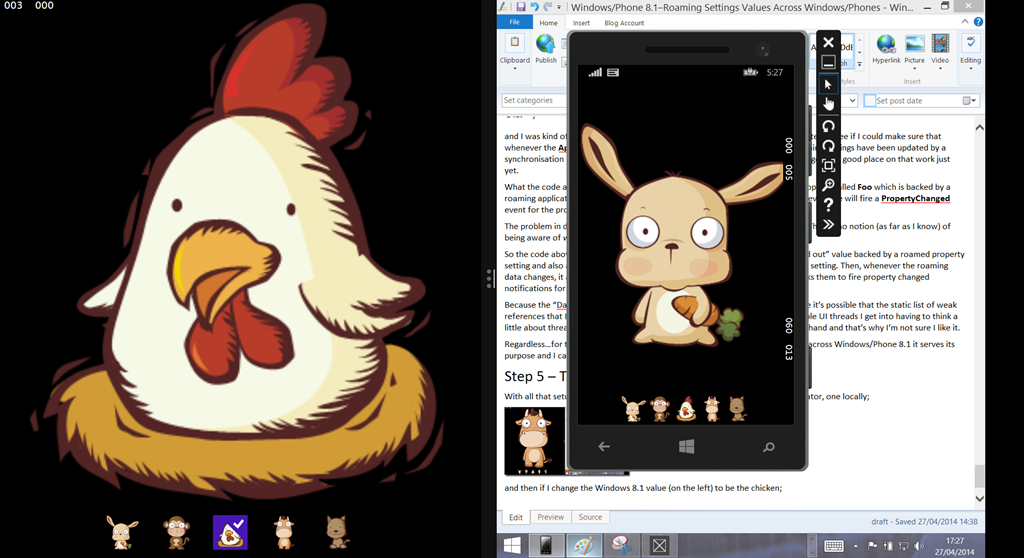Switch to the Home ribbon tab

coord(549,23)
